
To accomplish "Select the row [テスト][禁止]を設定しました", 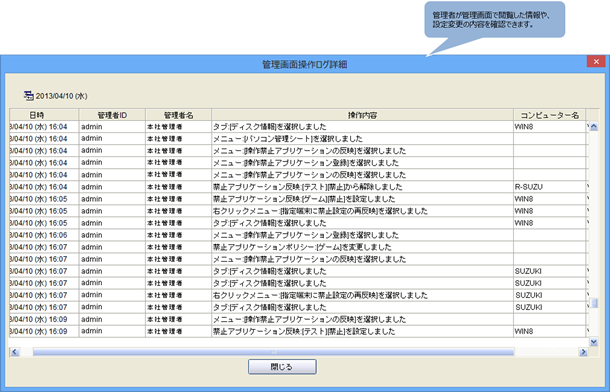I will (299, 331).
